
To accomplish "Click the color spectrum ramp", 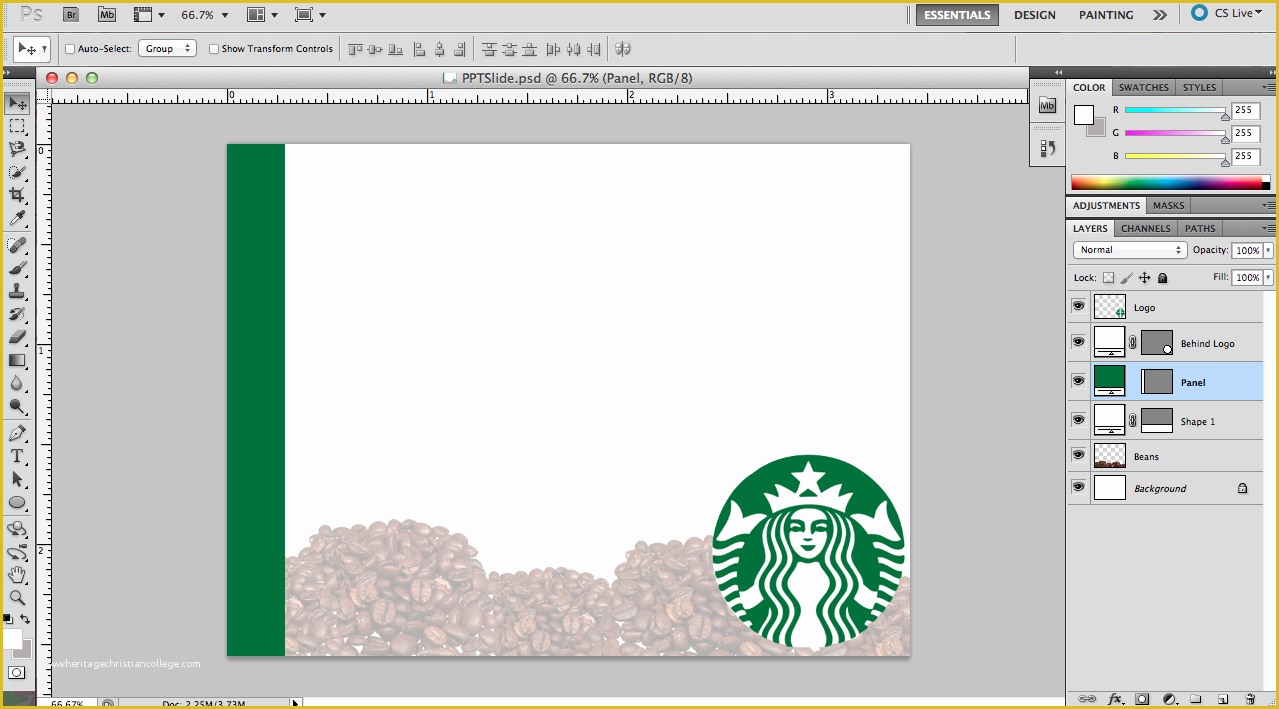I will pos(1166,183).
